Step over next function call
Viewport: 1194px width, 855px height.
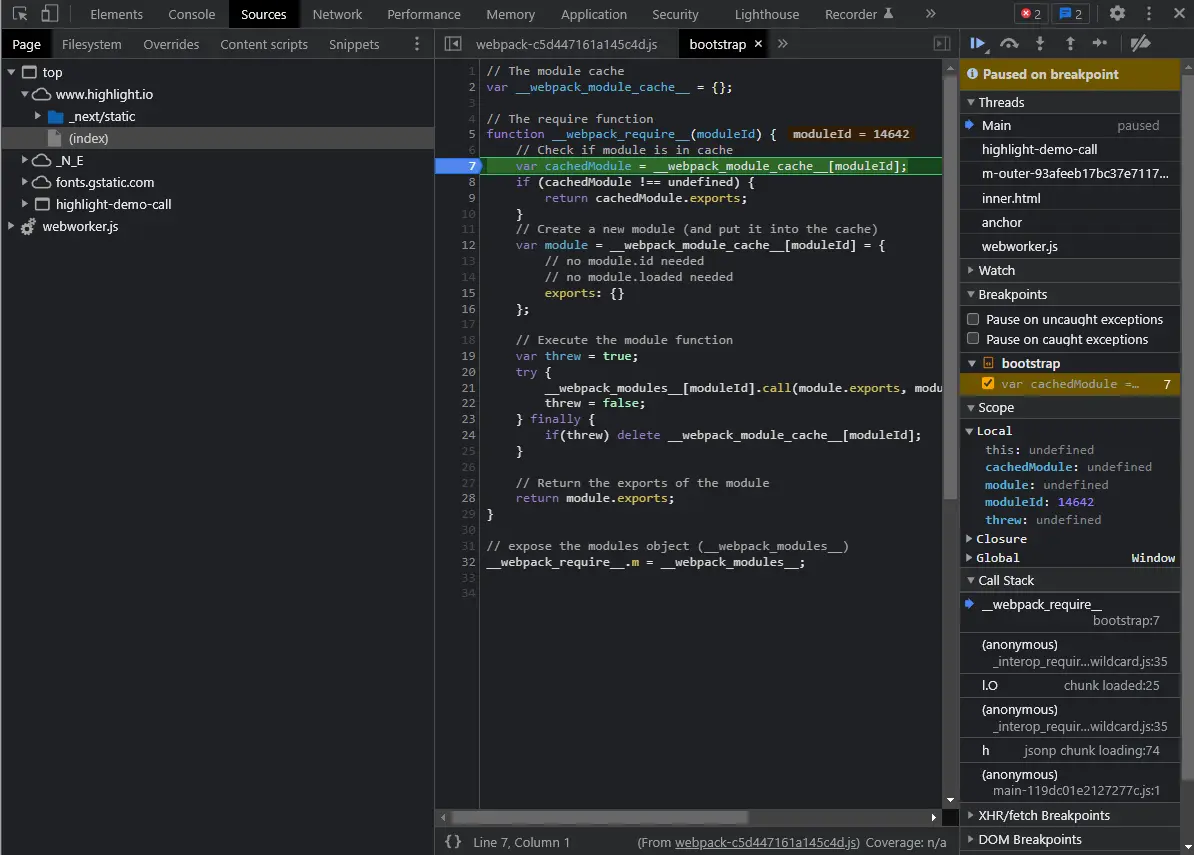click(1009, 43)
